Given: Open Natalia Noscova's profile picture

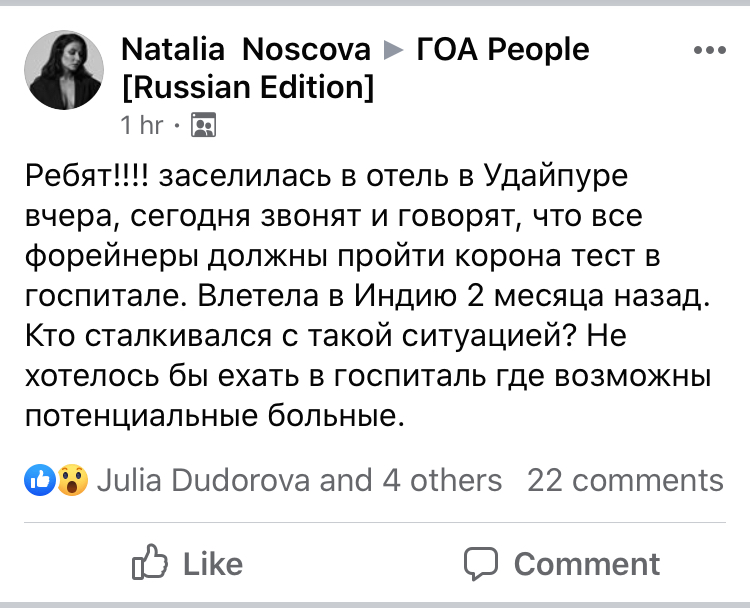Looking at the screenshot, I should [63, 69].
